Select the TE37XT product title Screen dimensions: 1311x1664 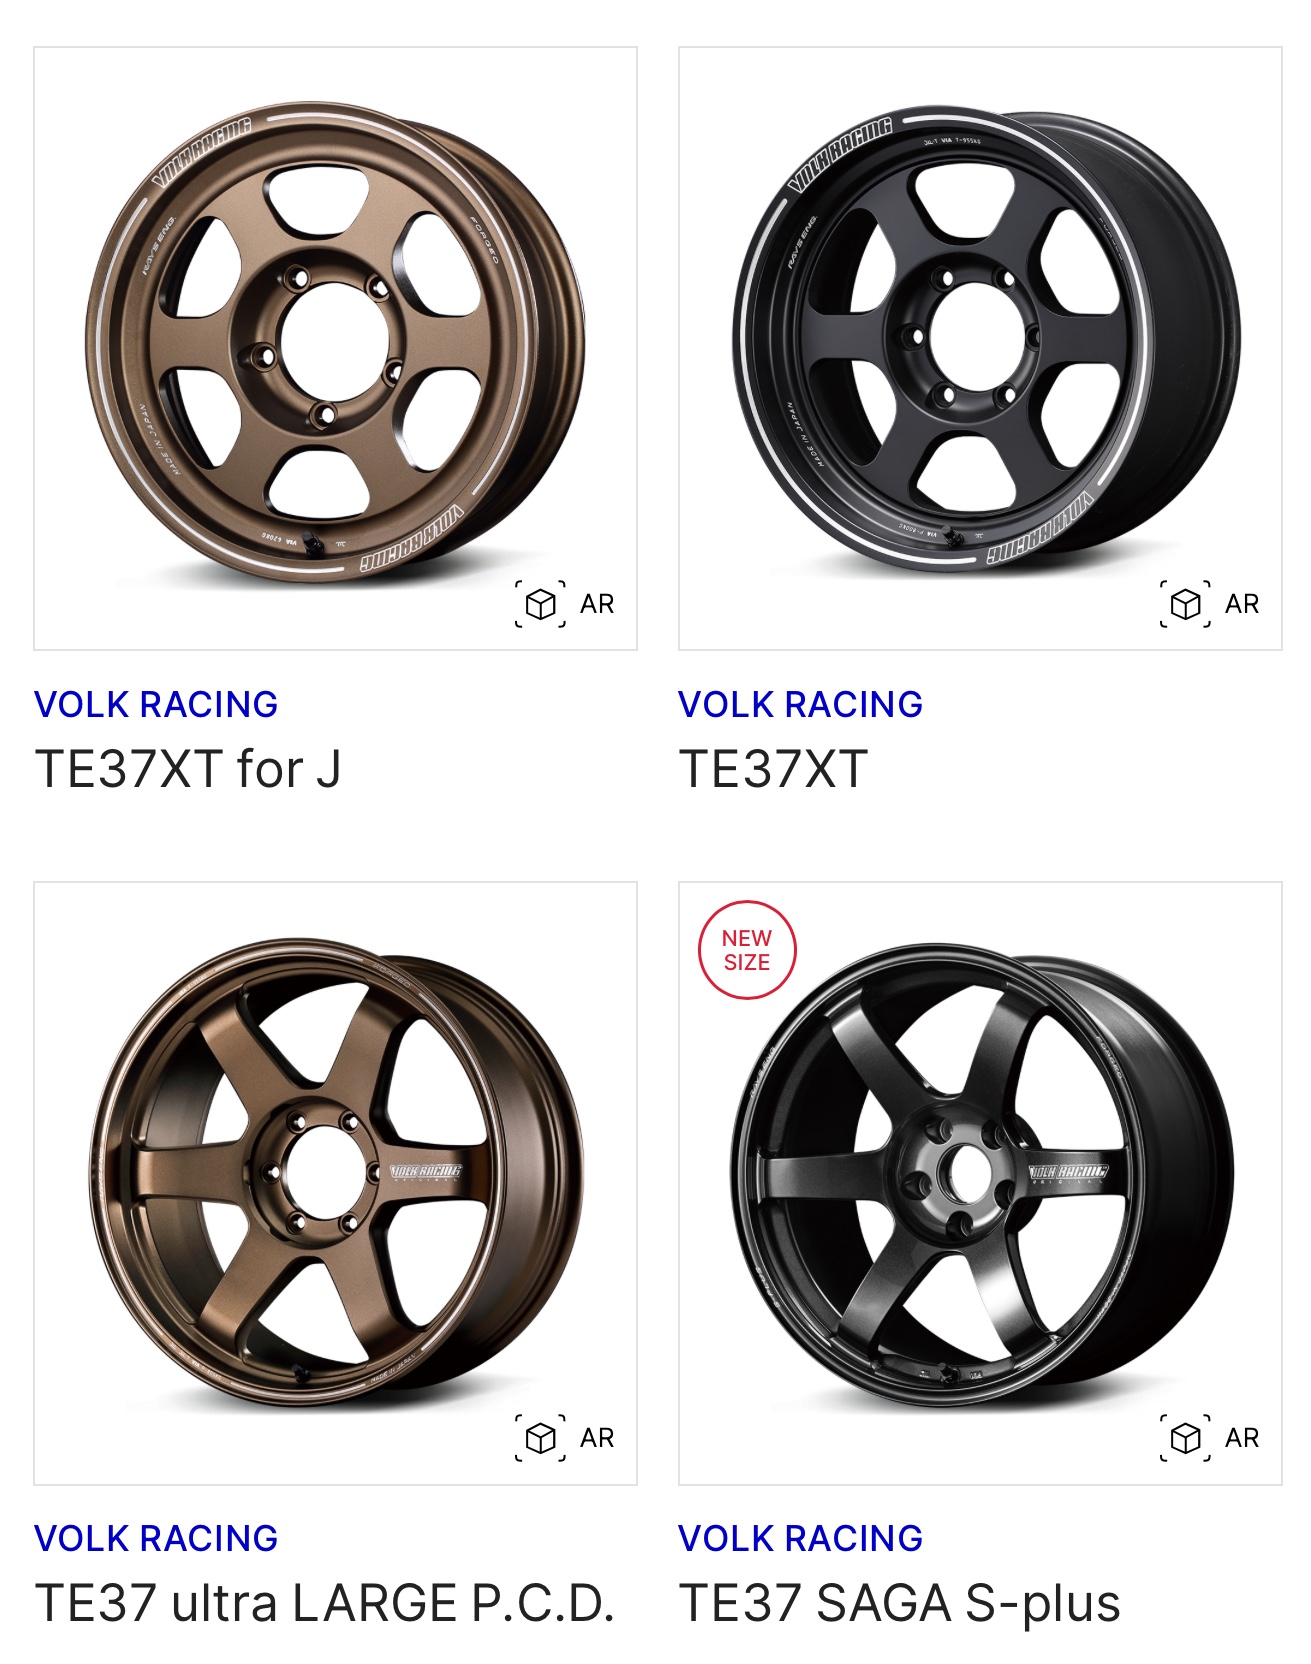(773, 769)
